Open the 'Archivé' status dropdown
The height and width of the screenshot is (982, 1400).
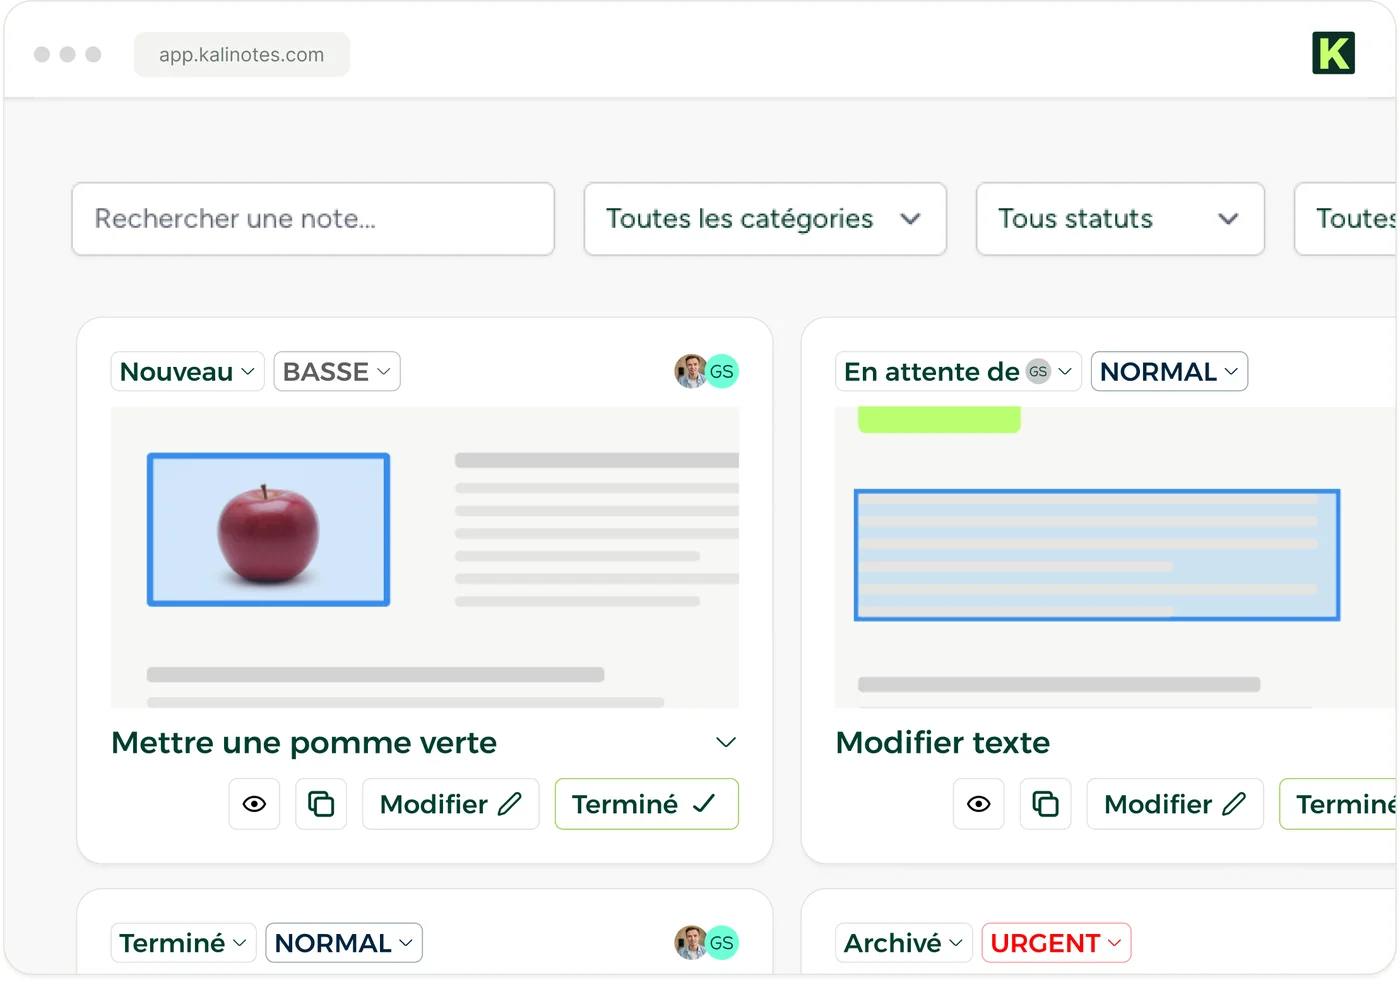pyautogui.click(x=903, y=943)
